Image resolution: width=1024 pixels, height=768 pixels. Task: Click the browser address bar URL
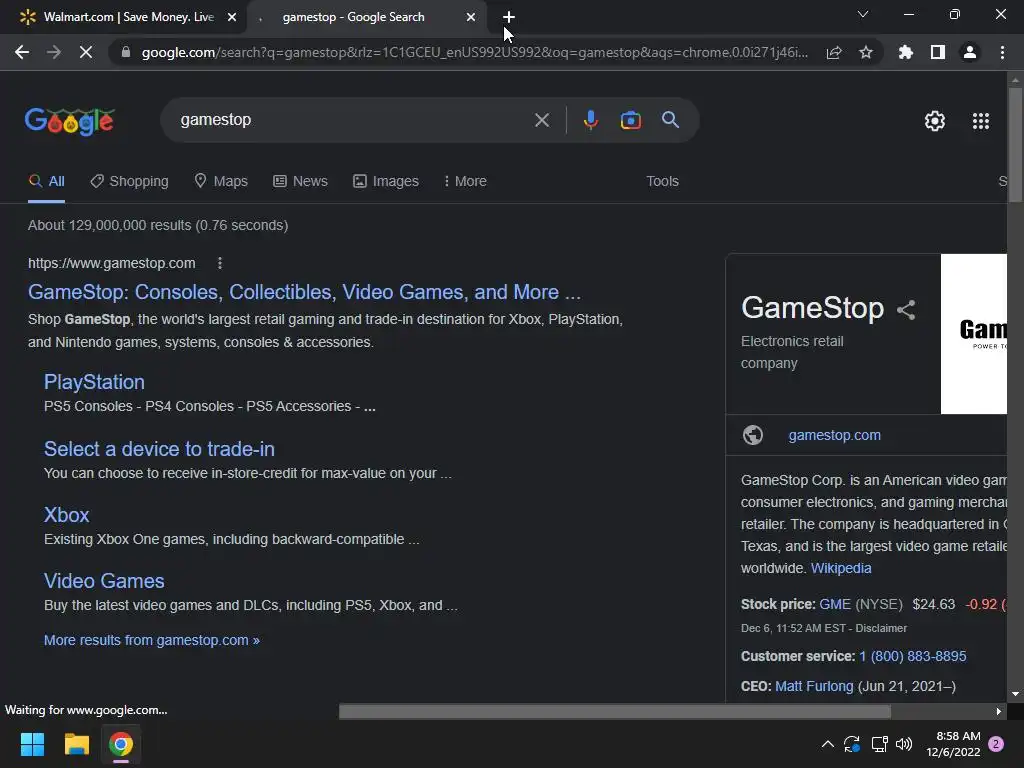click(x=475, y=52)
